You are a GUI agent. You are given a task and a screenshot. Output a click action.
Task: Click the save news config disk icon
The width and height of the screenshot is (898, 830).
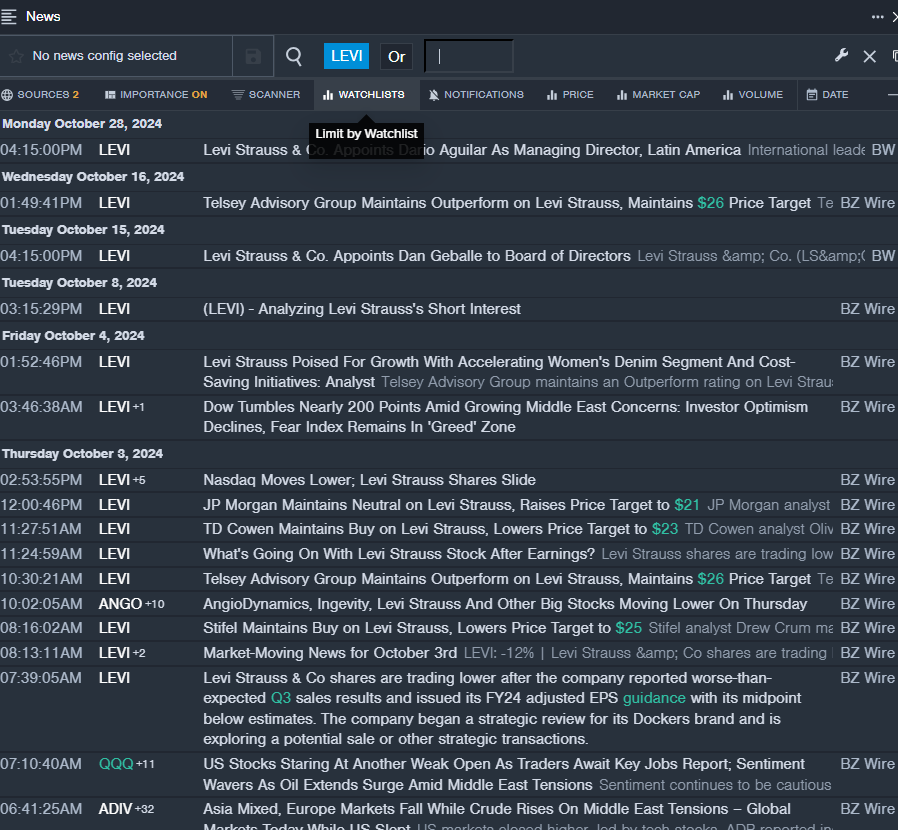pos(253,57)
